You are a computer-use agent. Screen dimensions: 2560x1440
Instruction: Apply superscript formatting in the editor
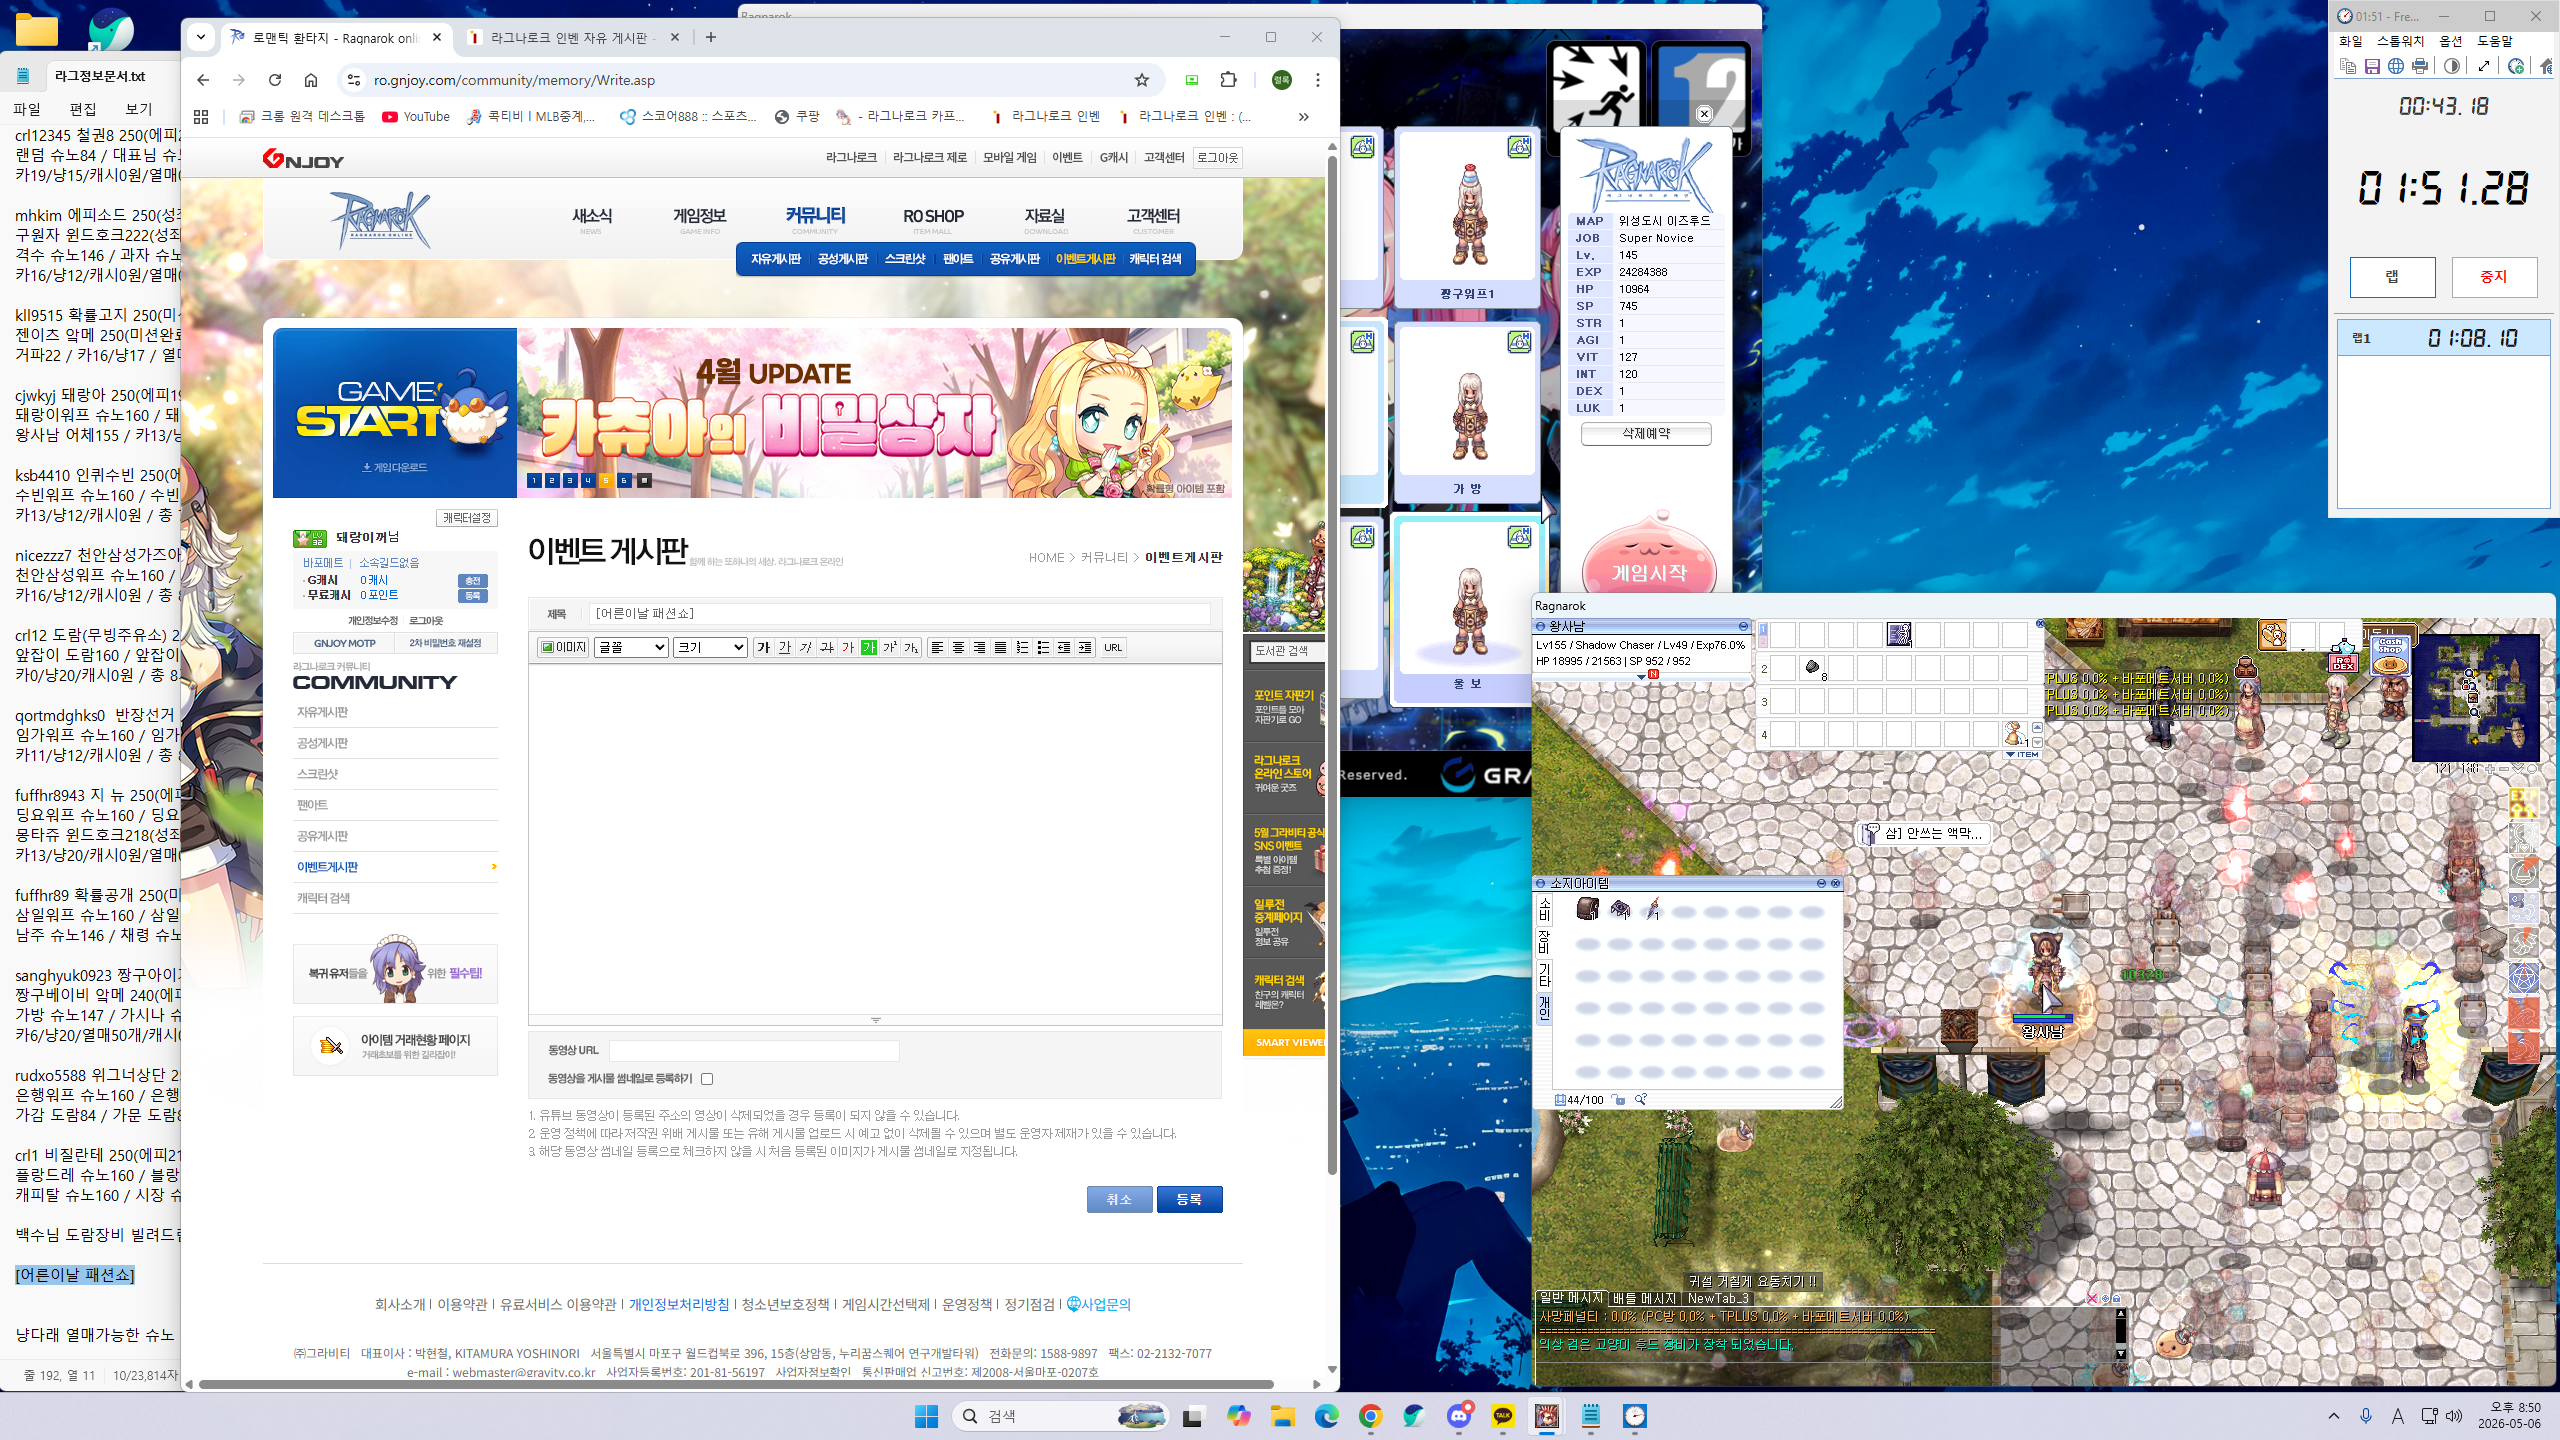click(x=889, y=648)
